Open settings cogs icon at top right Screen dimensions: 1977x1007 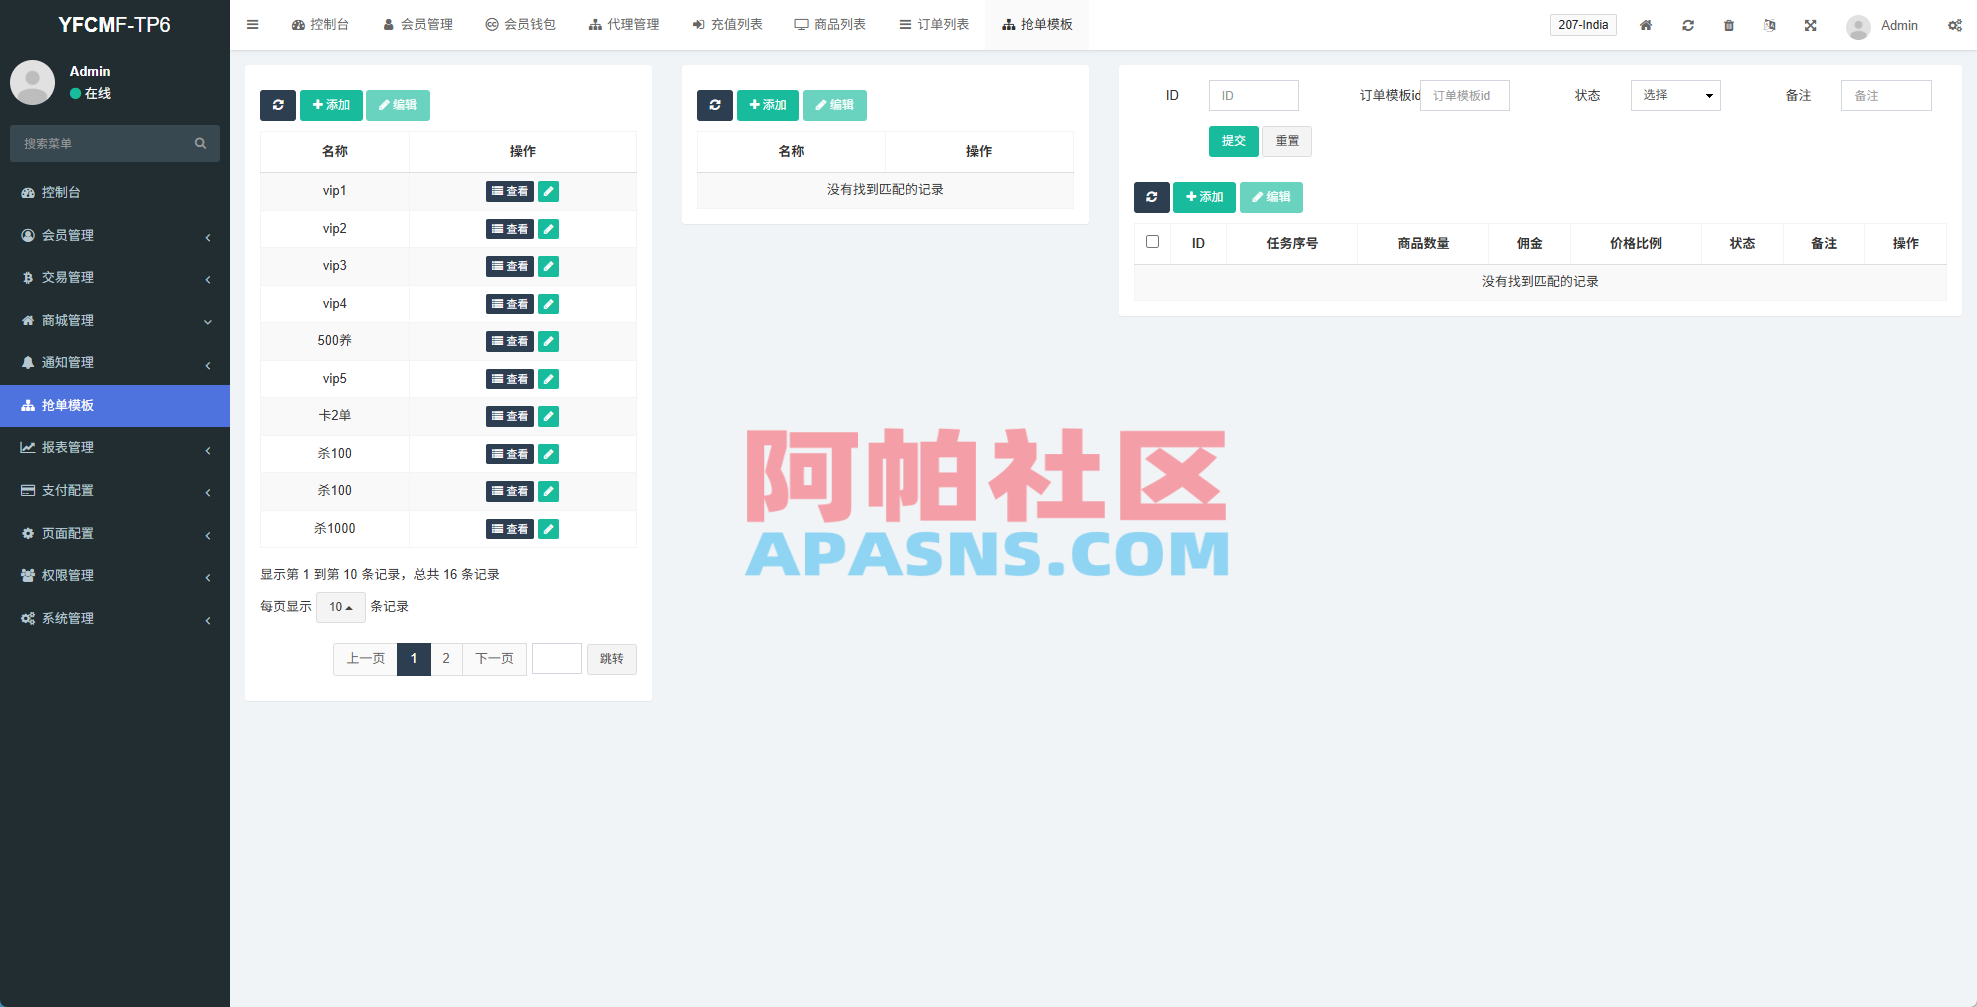coord(1955,25)
